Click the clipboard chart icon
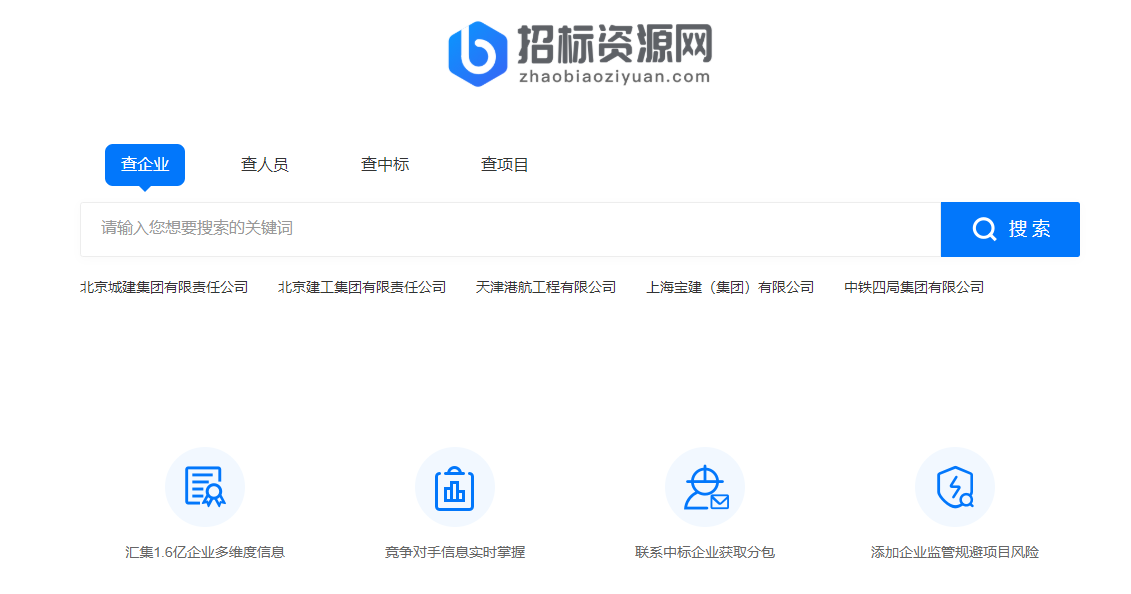 tap(454, 488)
